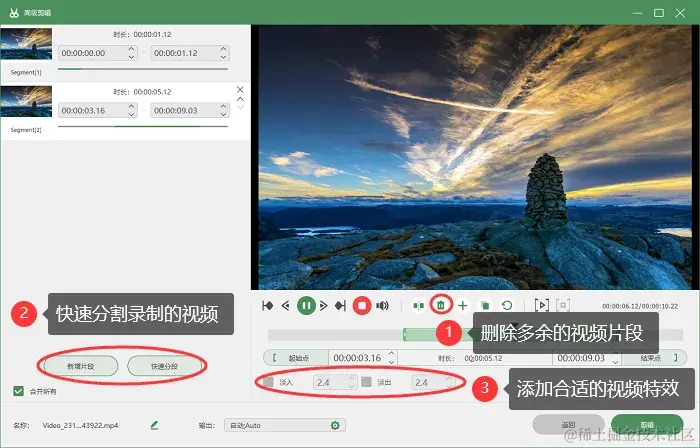Set end point with 结束点 button
Image resolution: width=700 pixels, height=448 pixels.
654,358
